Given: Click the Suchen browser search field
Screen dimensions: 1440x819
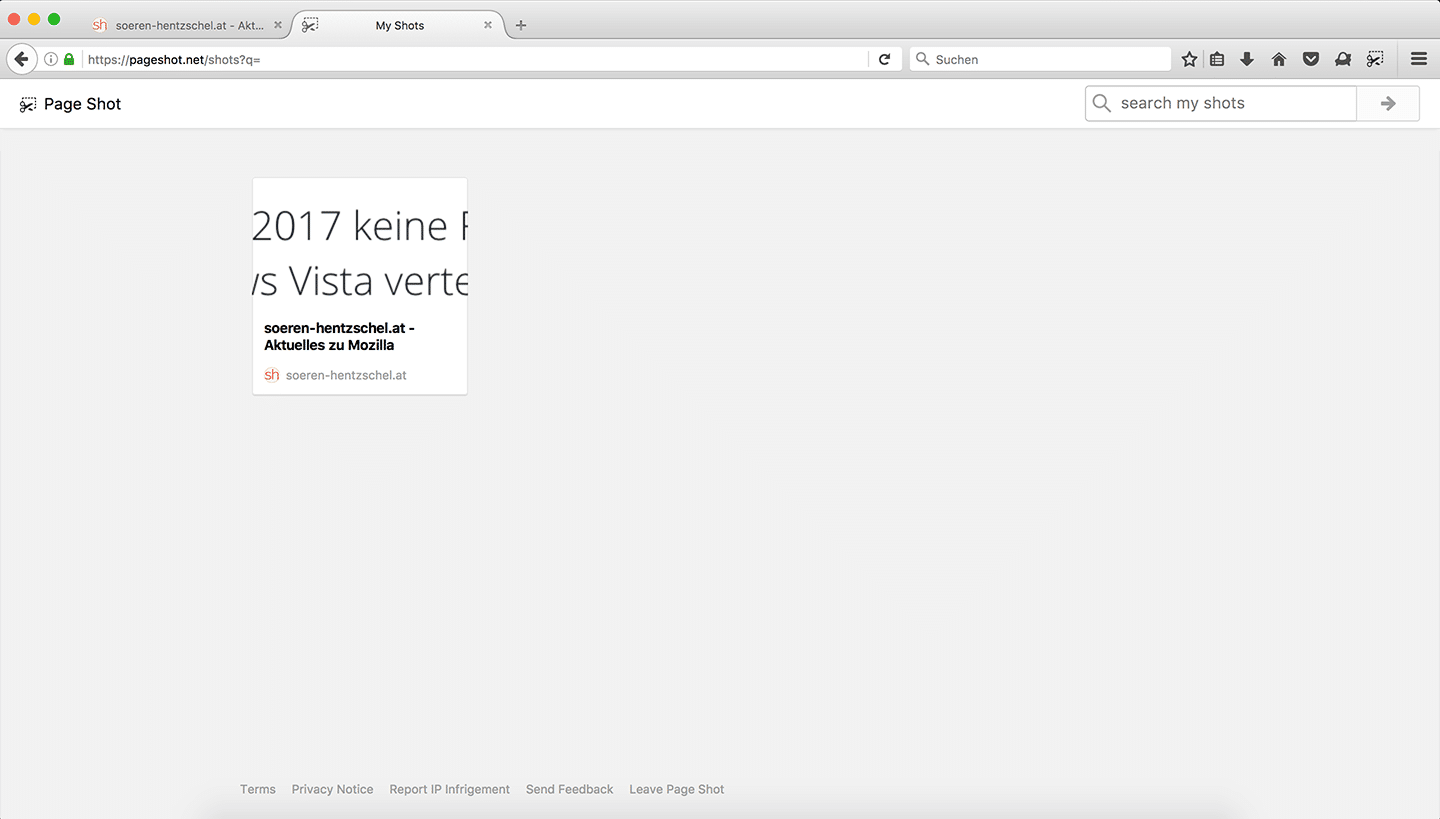Looking at the screenshot, I should coord(1040,59).
